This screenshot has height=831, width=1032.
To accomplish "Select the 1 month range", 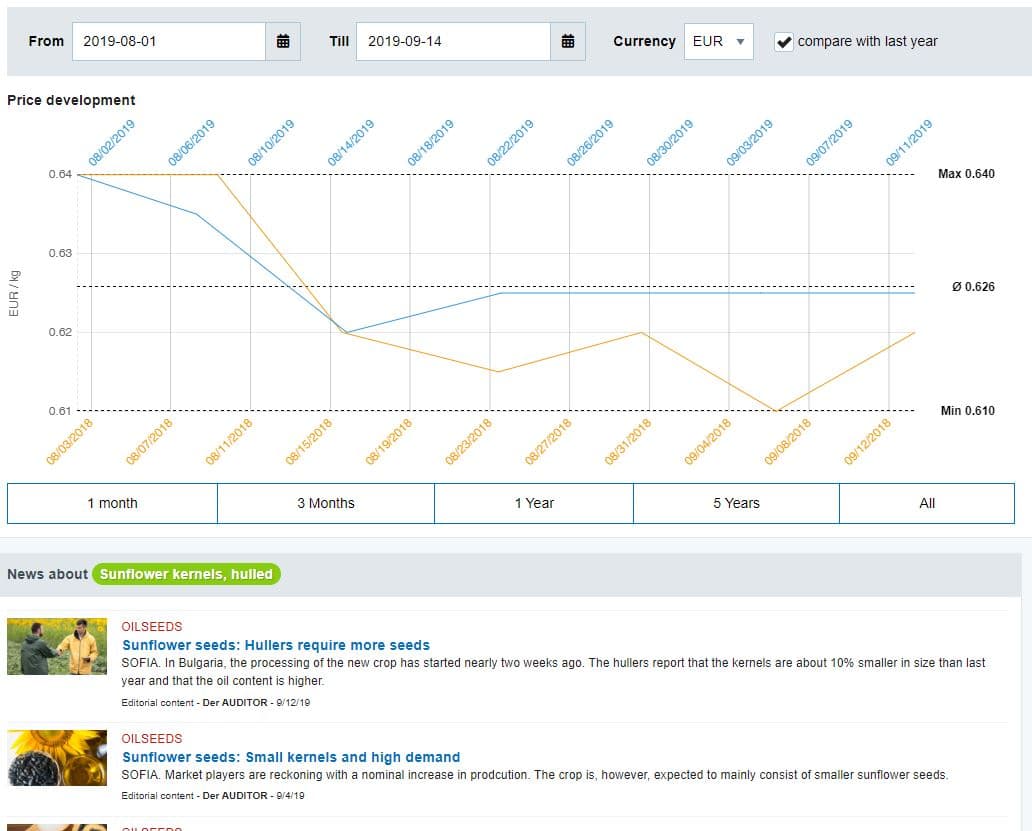I will point(113,503).
